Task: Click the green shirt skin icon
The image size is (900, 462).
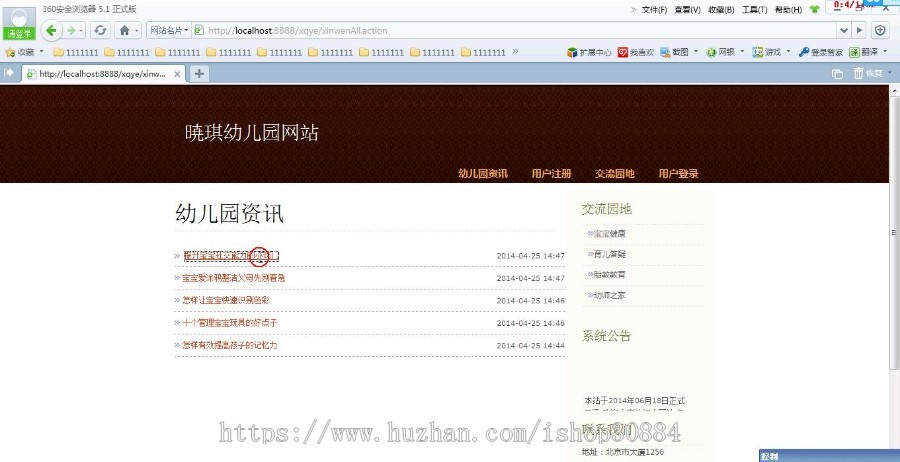Action: click(x=814, y=10)
